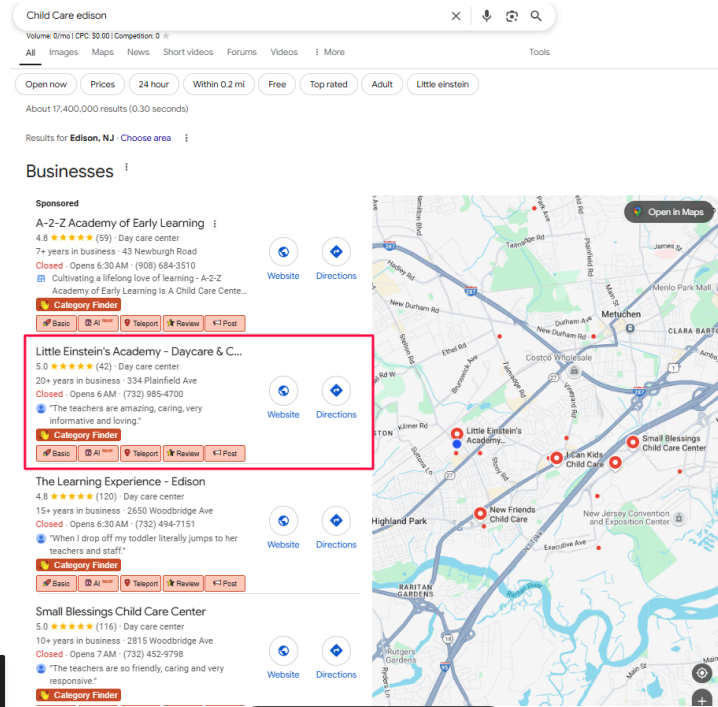Screen dimensions: 718x707
Task: Click Category Finder under The Learning Experience
Action: pos(78,565)
